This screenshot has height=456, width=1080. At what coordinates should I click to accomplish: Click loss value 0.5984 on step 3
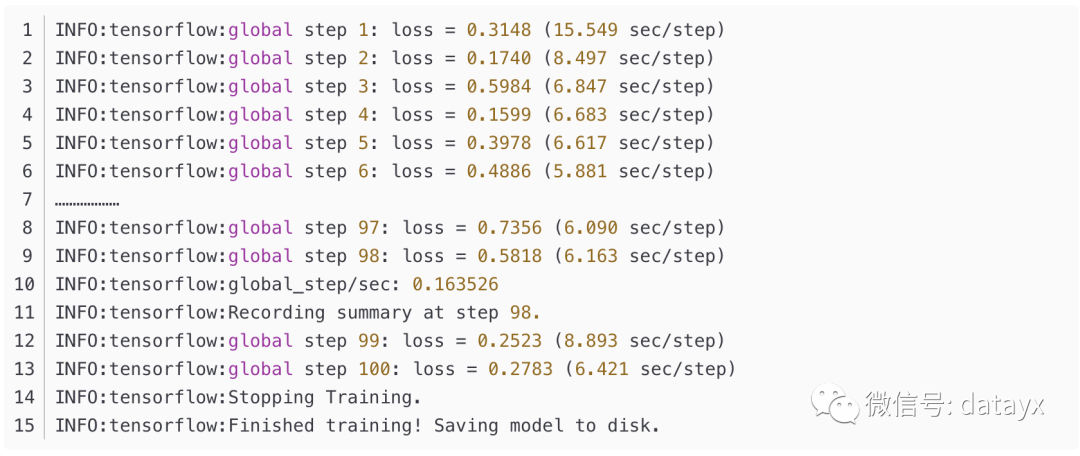click(499, 86)
